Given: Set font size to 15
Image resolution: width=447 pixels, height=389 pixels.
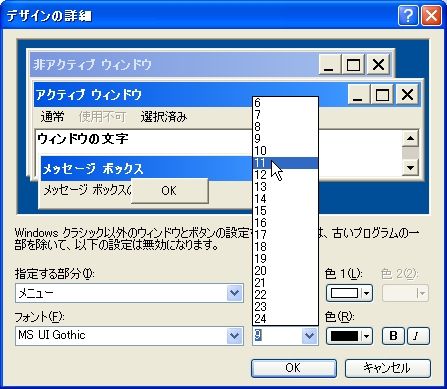Looking at the screenshot, I should (x=285, y=211).
